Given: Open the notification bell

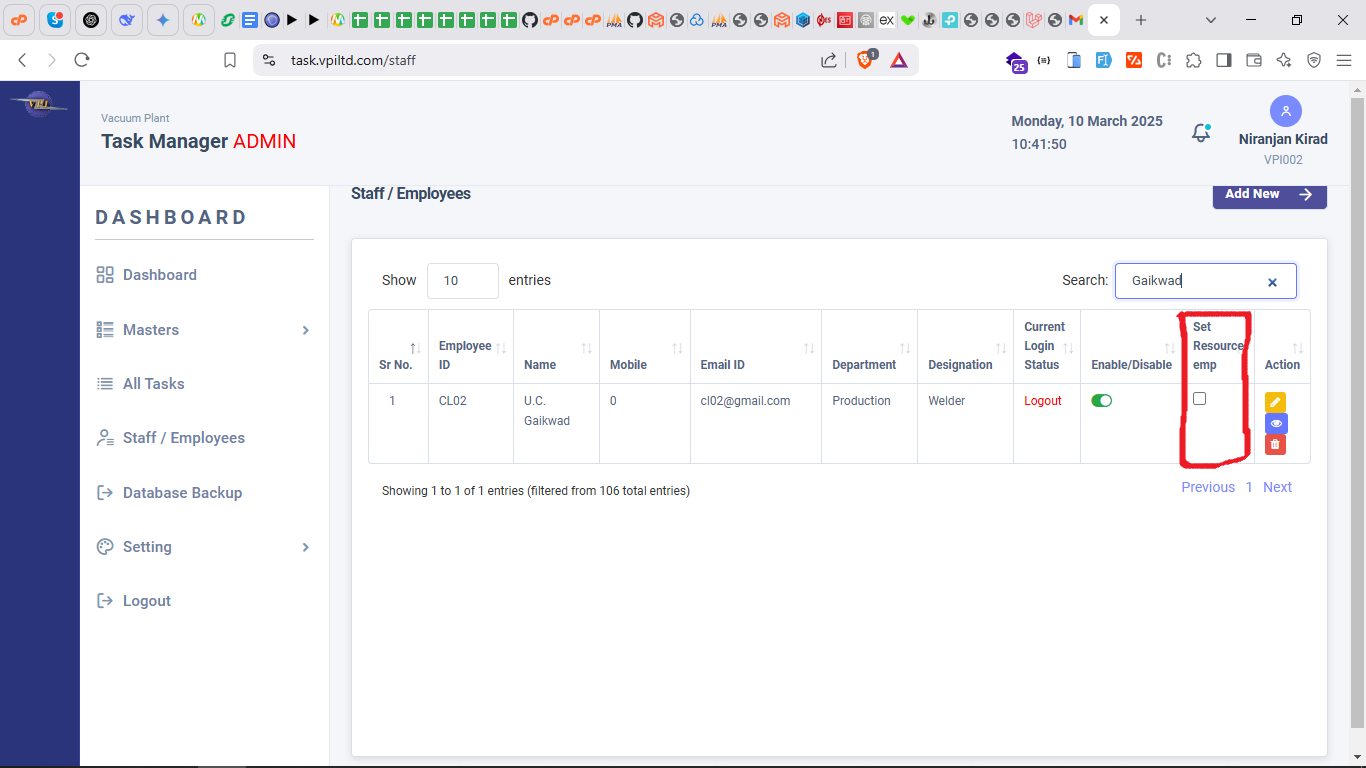Looking at the screenshot, I should [1201, 132].
